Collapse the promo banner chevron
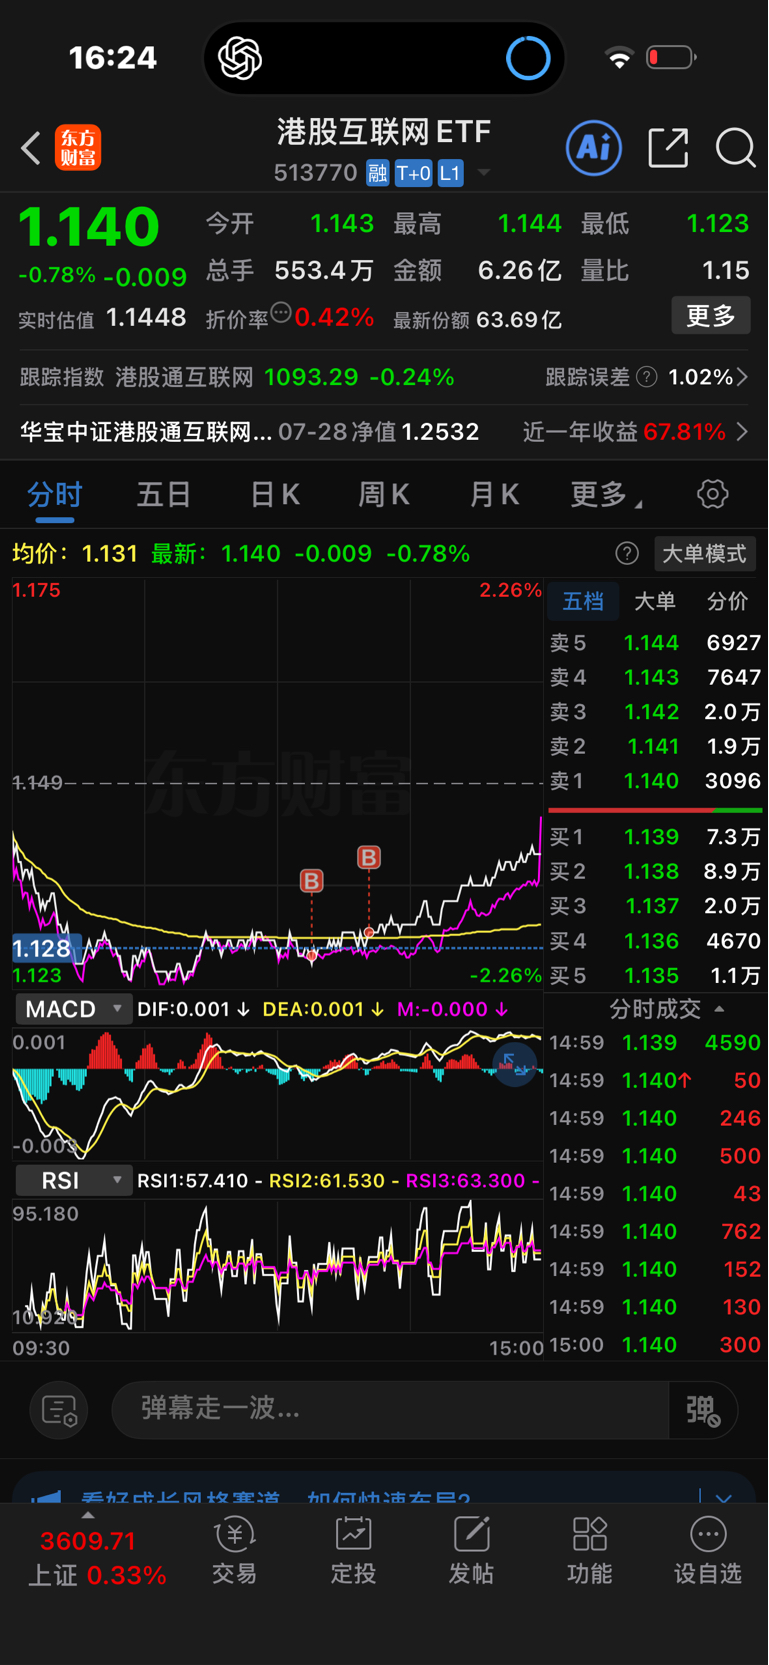Screen dimensions: 769x1665 pyautogui.click(x=724, y=1497)
